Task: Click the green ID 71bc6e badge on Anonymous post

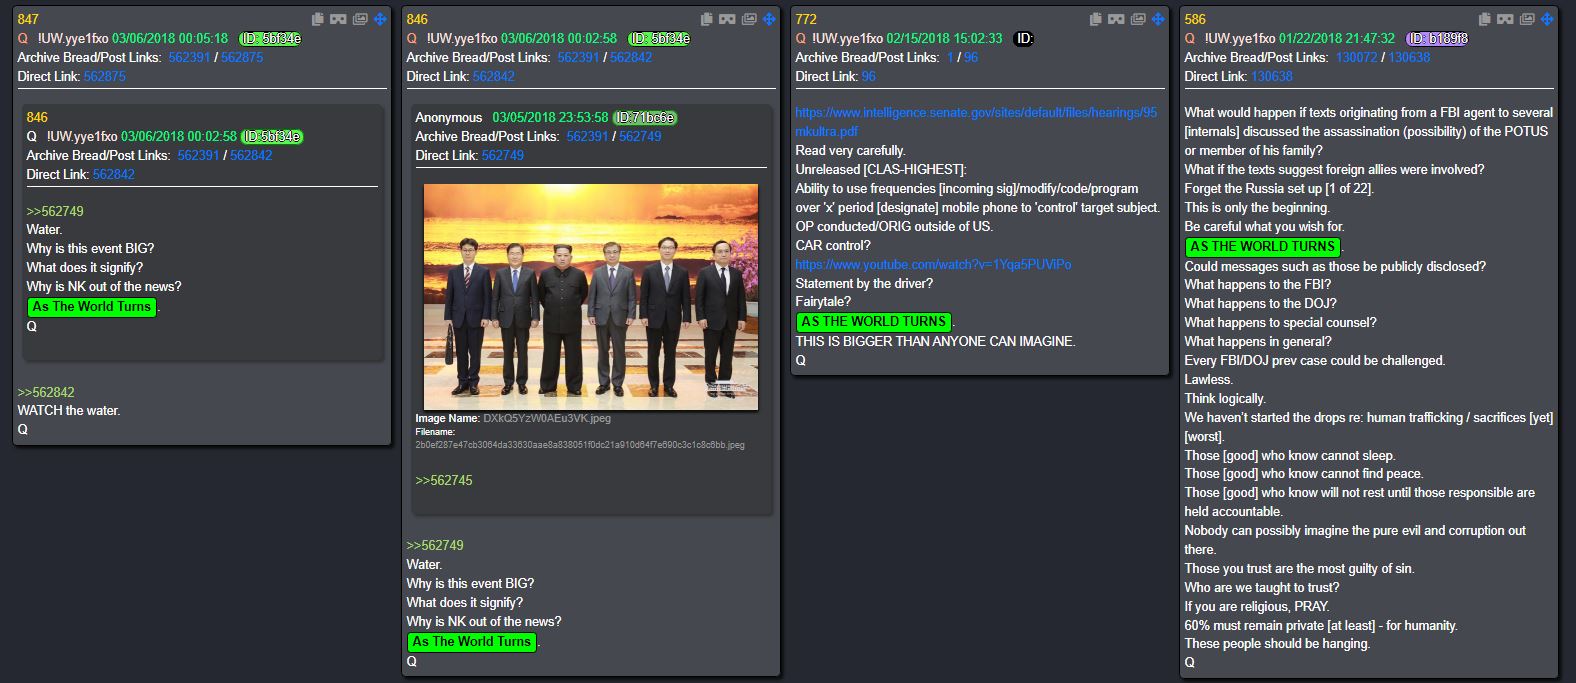Action: coord(645,118)
